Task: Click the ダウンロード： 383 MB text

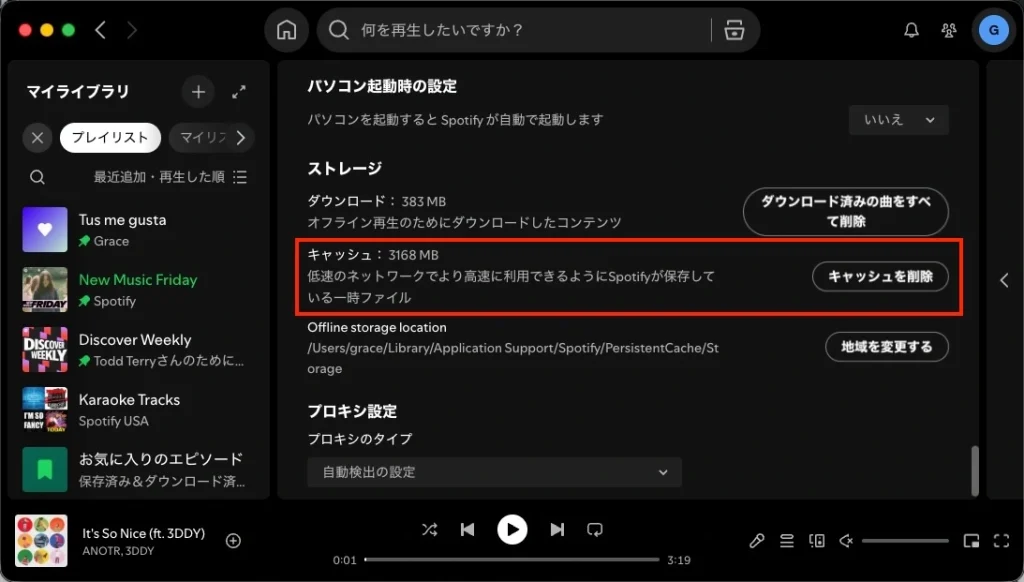Action: [x=377, y=201]
